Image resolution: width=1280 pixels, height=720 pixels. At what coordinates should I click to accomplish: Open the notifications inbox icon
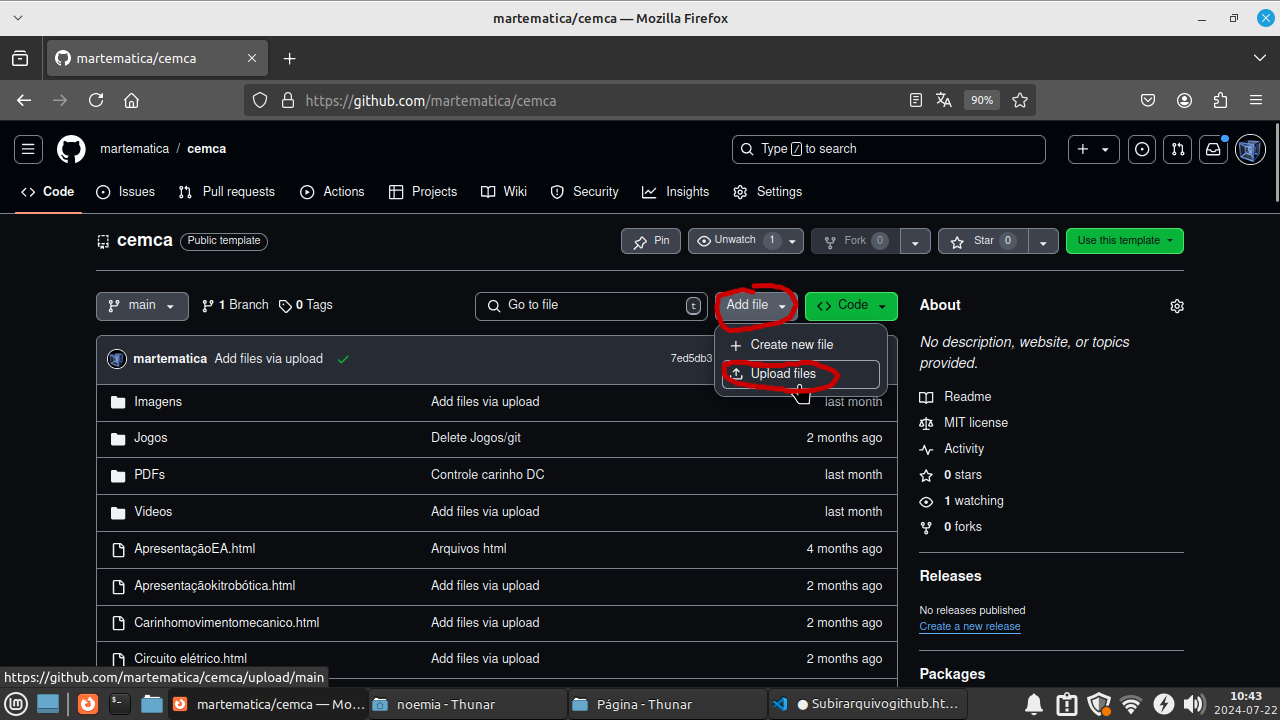click(x=1213, y=150)
